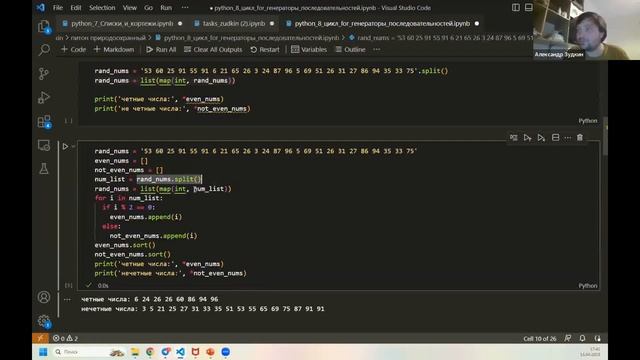
Task: Add a new Code cell
Action: tap(73, 49)
